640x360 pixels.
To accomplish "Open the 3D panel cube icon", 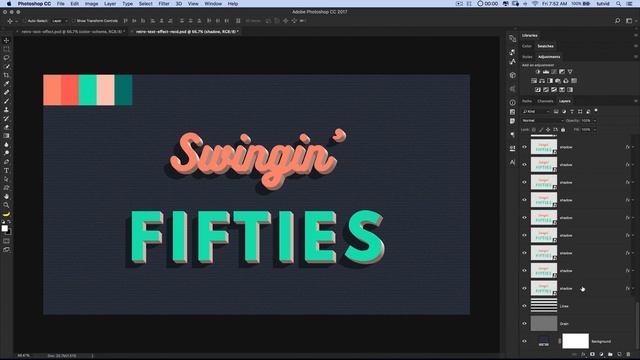I will [512, 75].
